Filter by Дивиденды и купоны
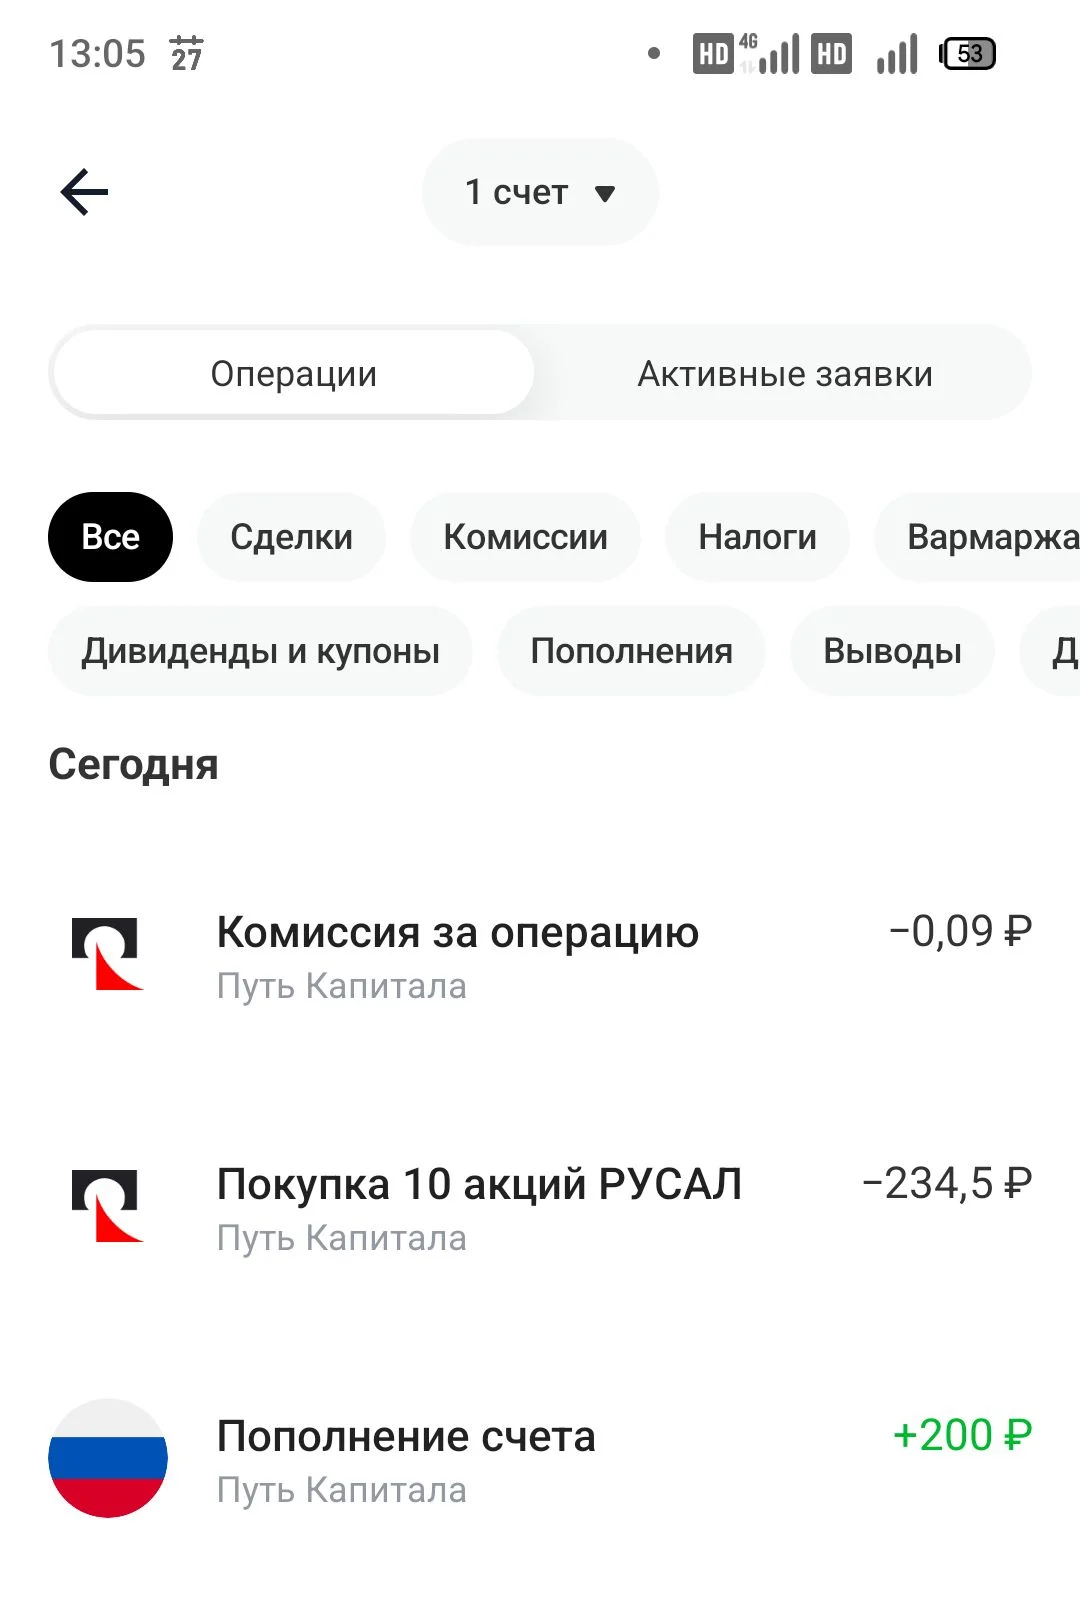Screen dimensions: 1080x1600 point(260,651)
